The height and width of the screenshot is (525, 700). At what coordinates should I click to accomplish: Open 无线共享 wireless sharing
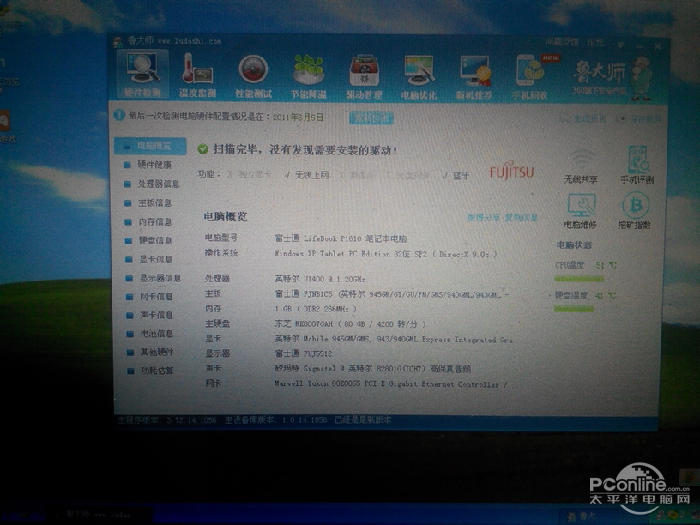[580, 167]
